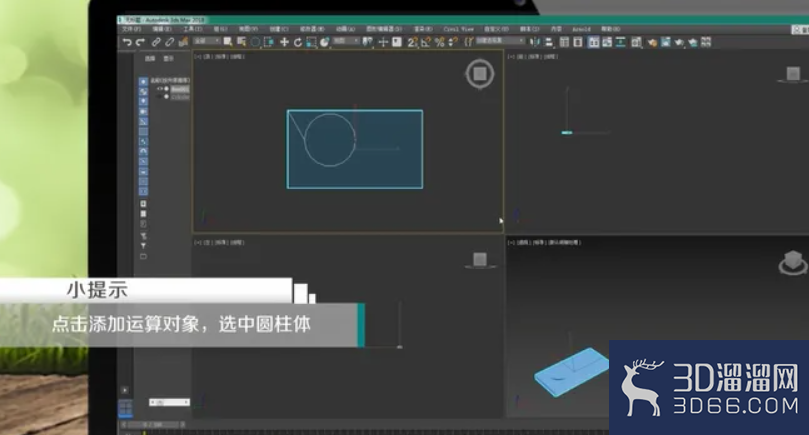Click the ViewCube in the Perspective viewport
The image size is (809, 435).
point(793,261)
